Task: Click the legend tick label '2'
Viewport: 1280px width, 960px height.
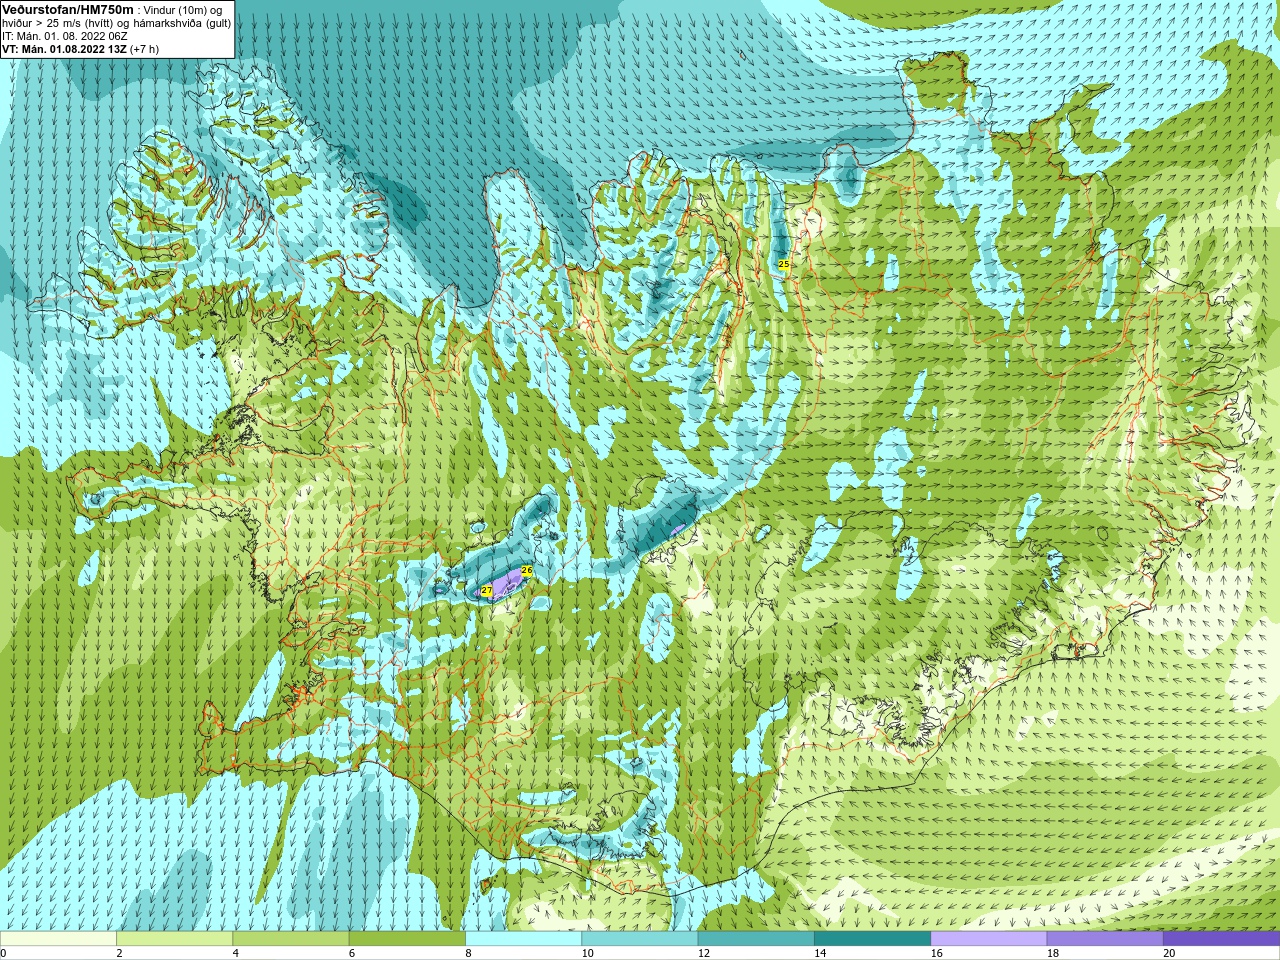Action: tap(119, 953)
